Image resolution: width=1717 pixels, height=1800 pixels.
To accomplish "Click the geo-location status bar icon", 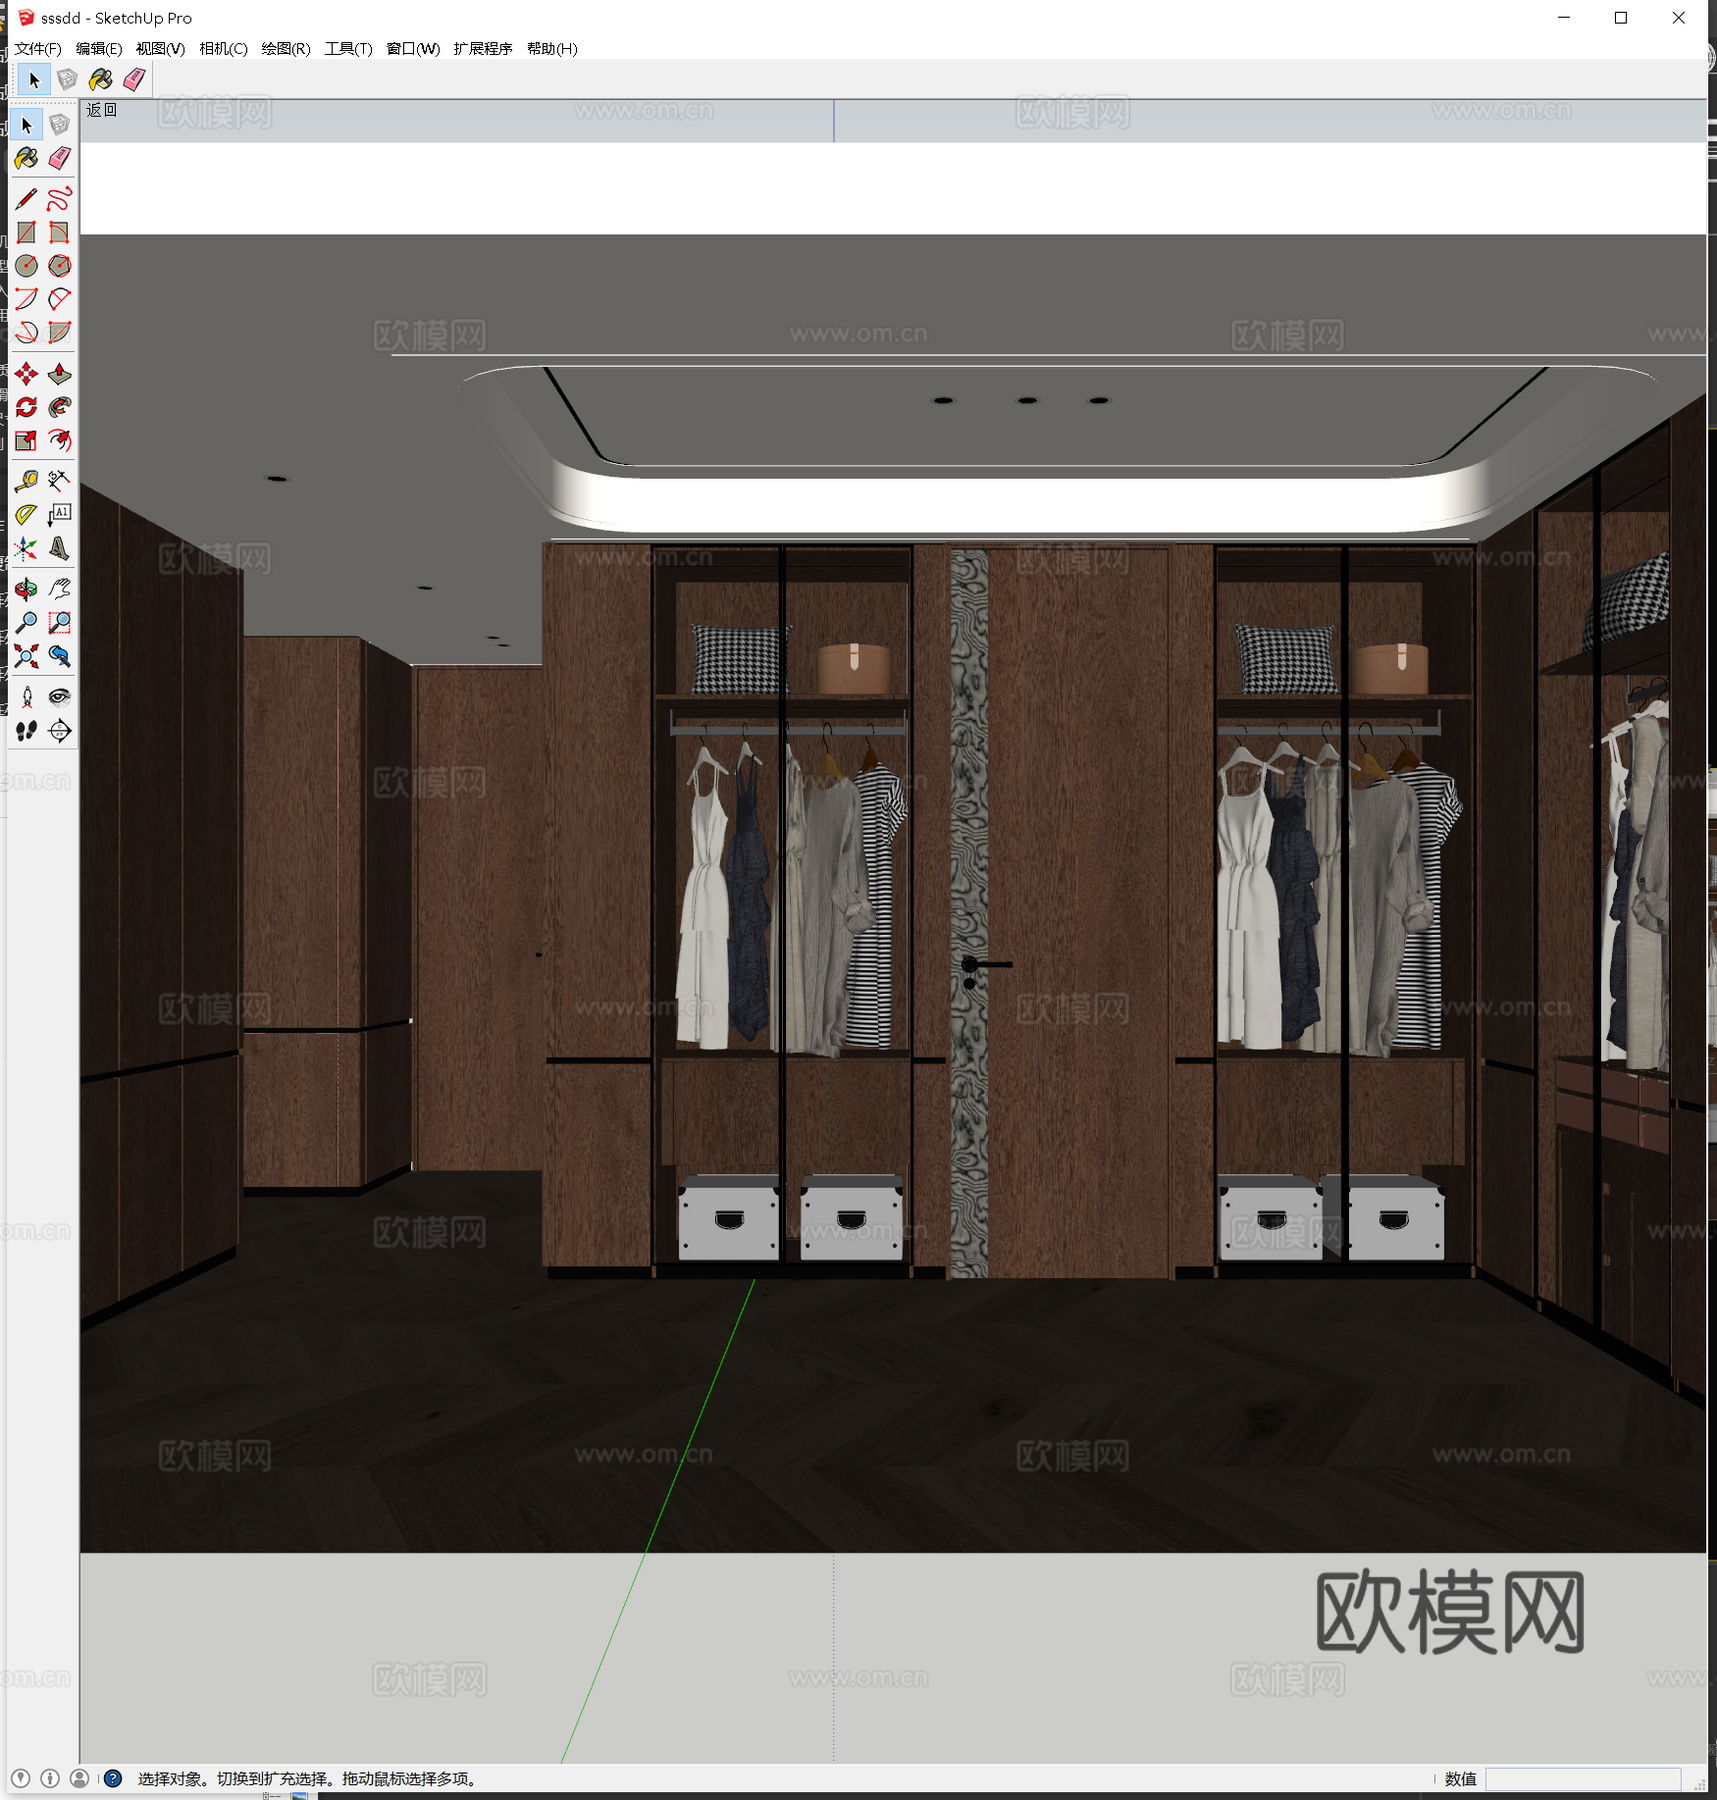I will click(21, 1778).
